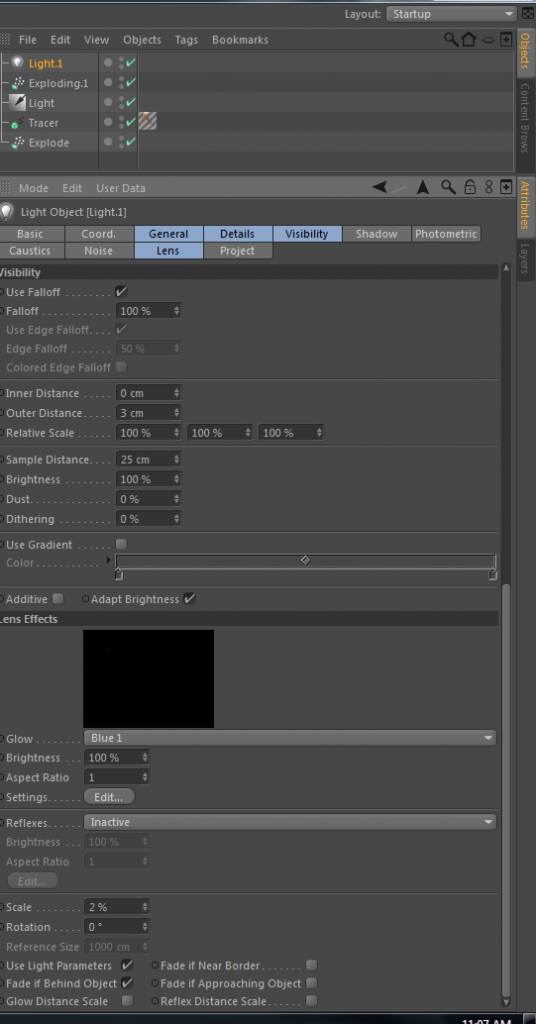Viewport: 536px width, 1024px height.
Task: Click the Glow settings Edit button
Action: coord(109,797)
